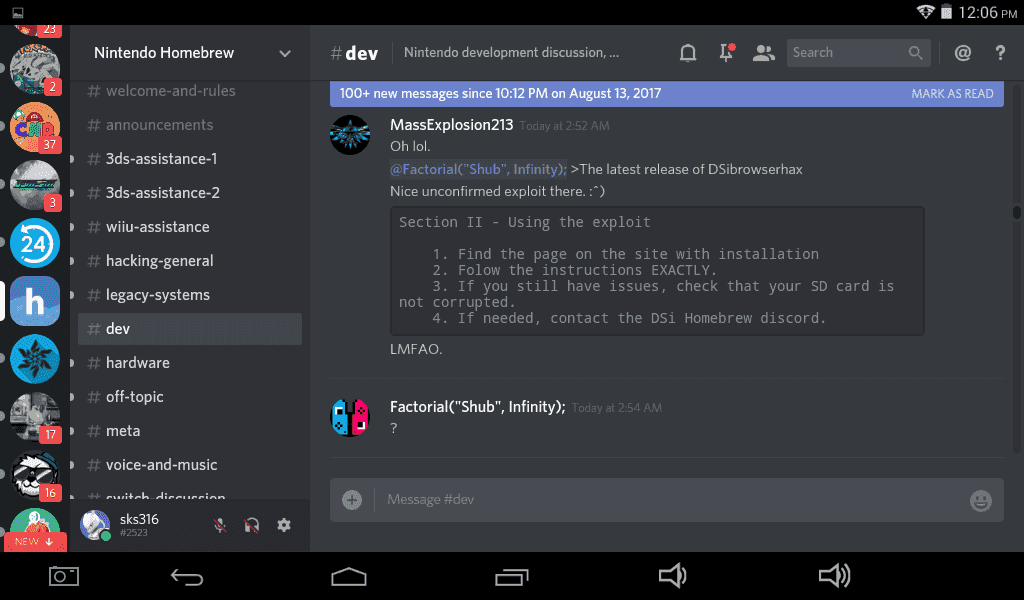Tap the volume down button

coord(672,576)
